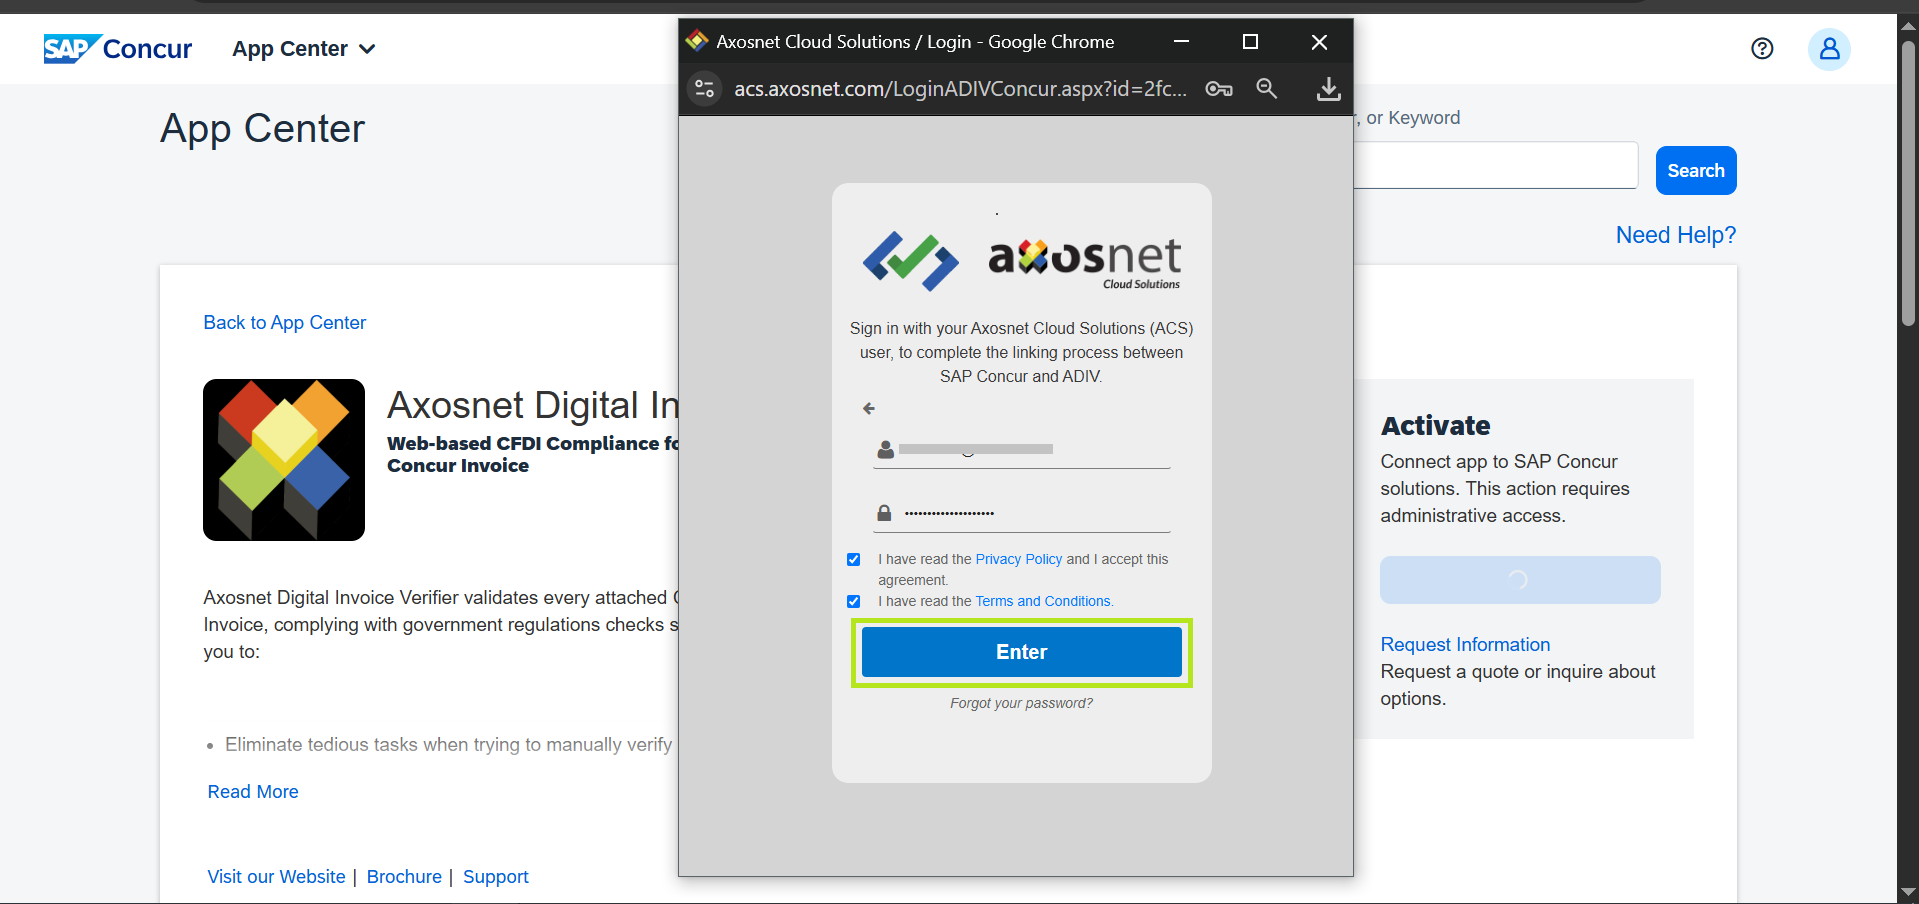Click the download icon in popup toolbar

[x=1328, y=89]
